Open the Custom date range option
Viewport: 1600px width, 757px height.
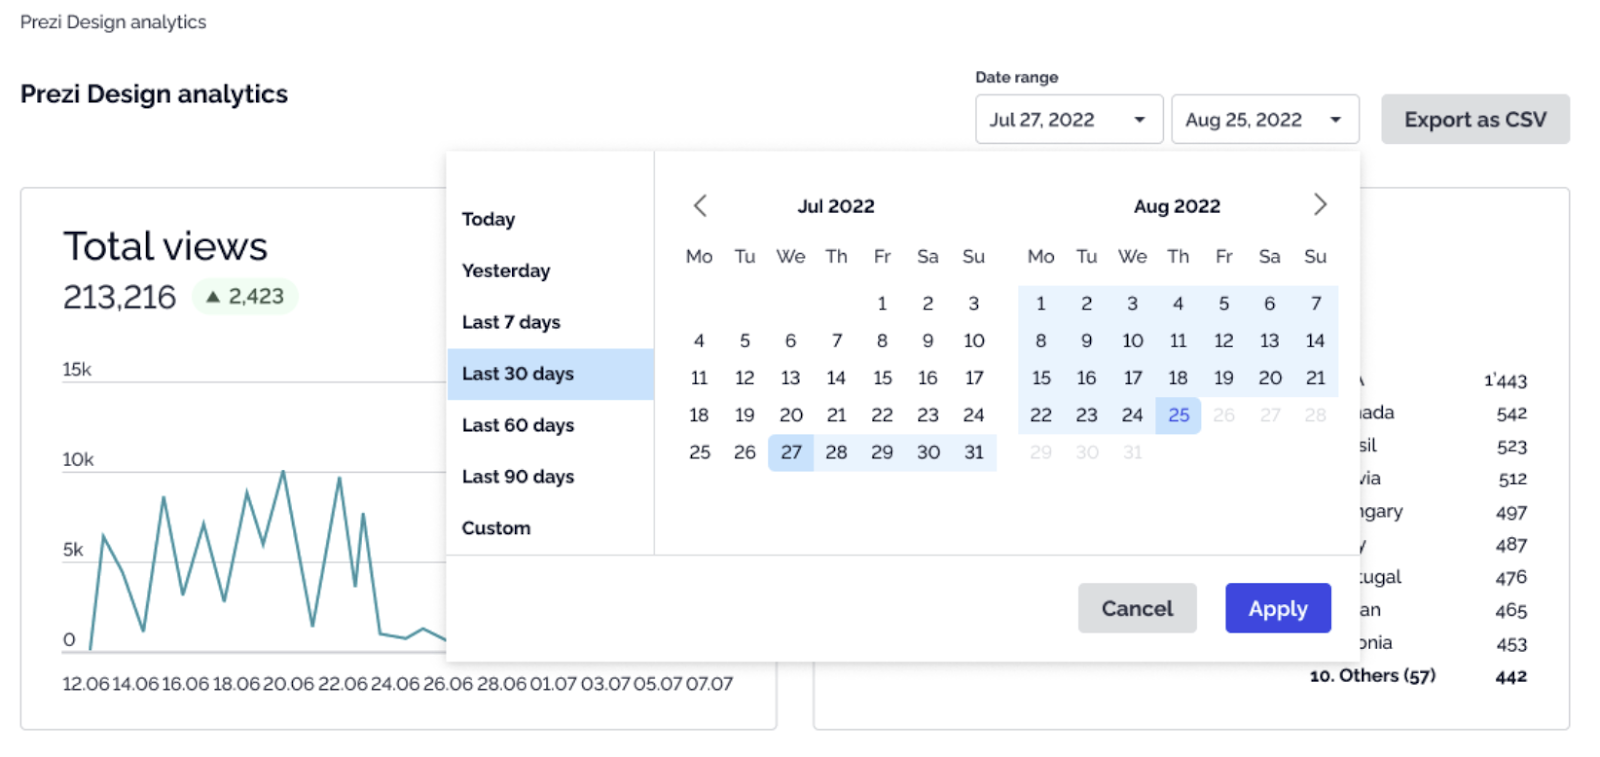pos(496,528)
